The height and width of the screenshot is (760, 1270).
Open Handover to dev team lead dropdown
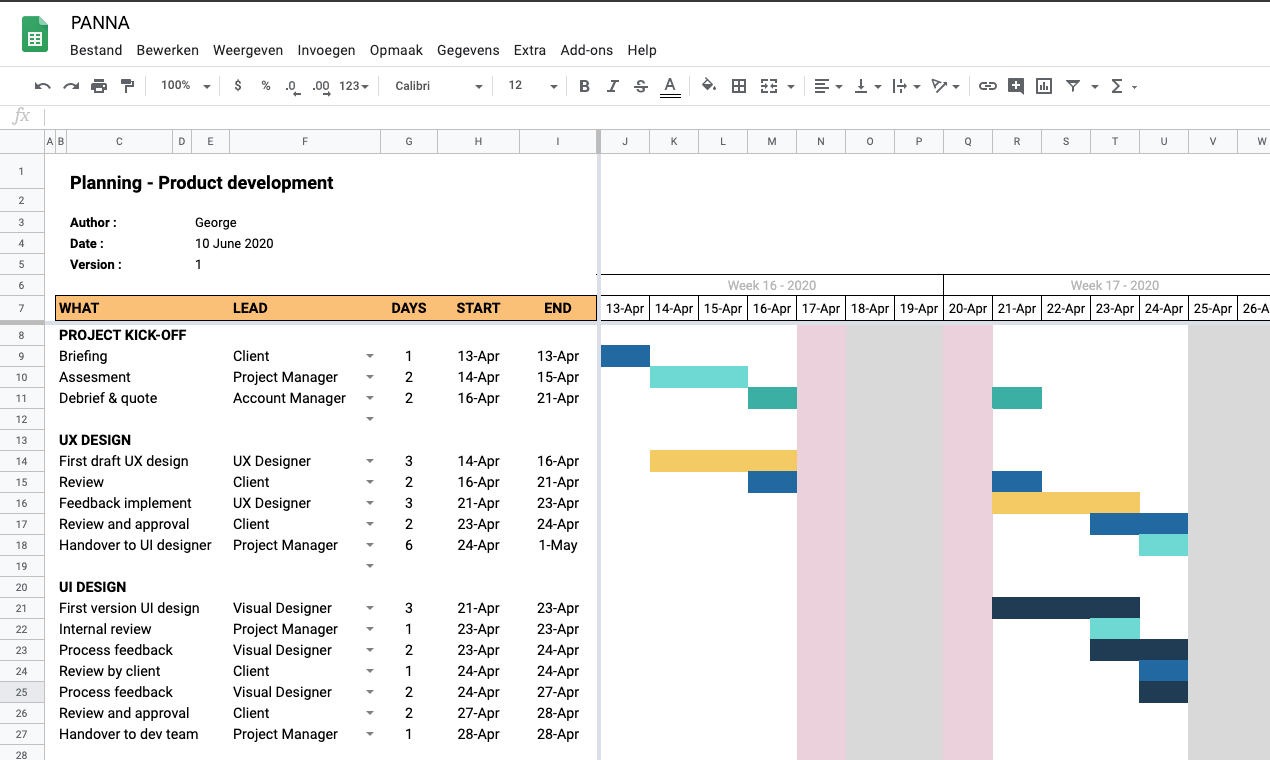(370, 734)
